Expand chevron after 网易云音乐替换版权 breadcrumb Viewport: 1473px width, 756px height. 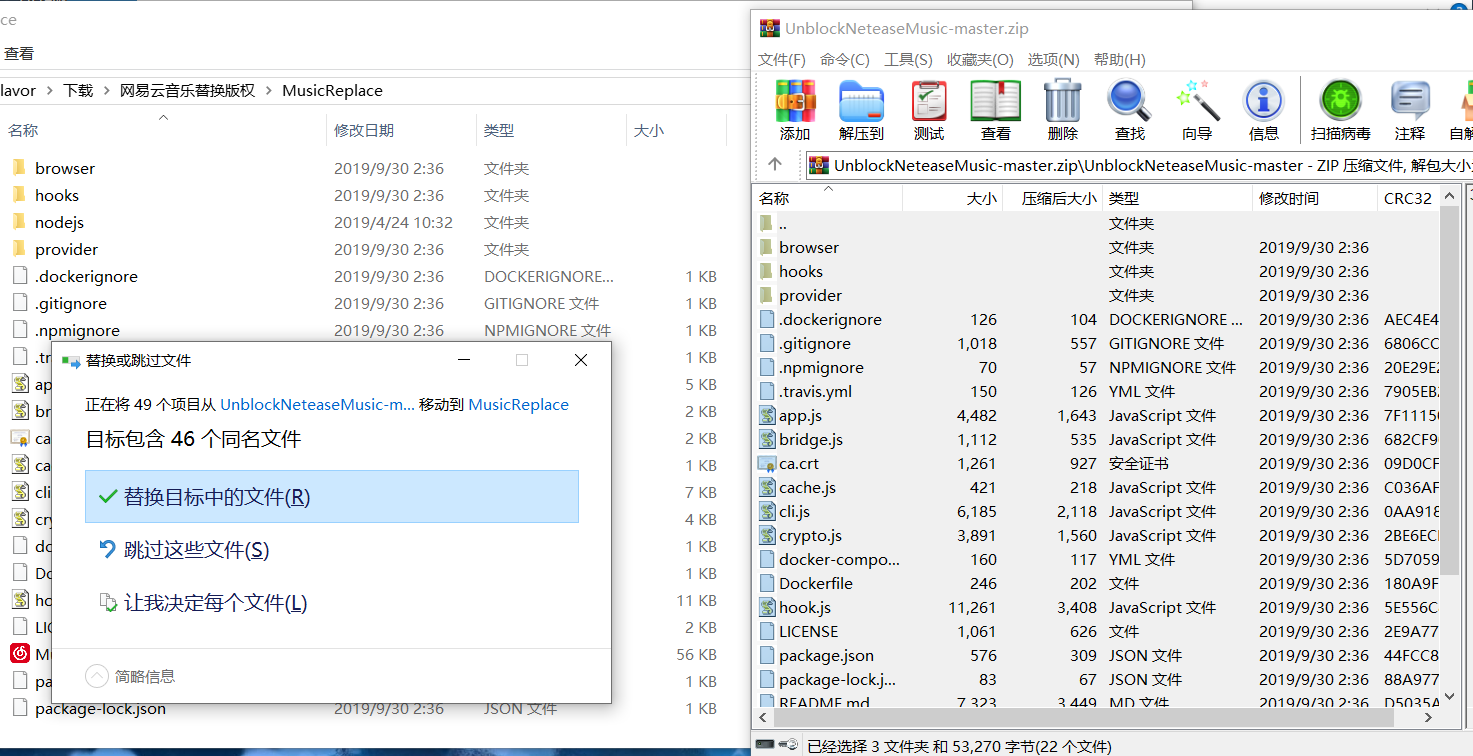click(269, 90)
